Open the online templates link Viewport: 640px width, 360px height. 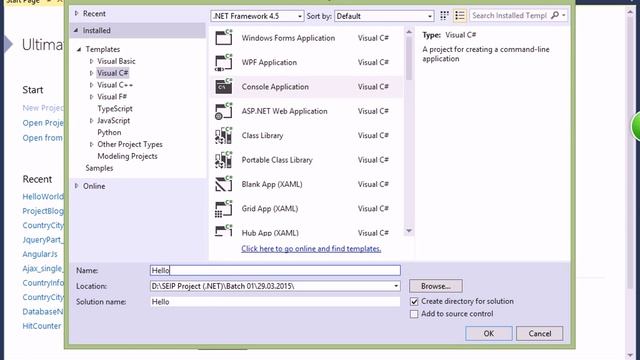(311, 249)
